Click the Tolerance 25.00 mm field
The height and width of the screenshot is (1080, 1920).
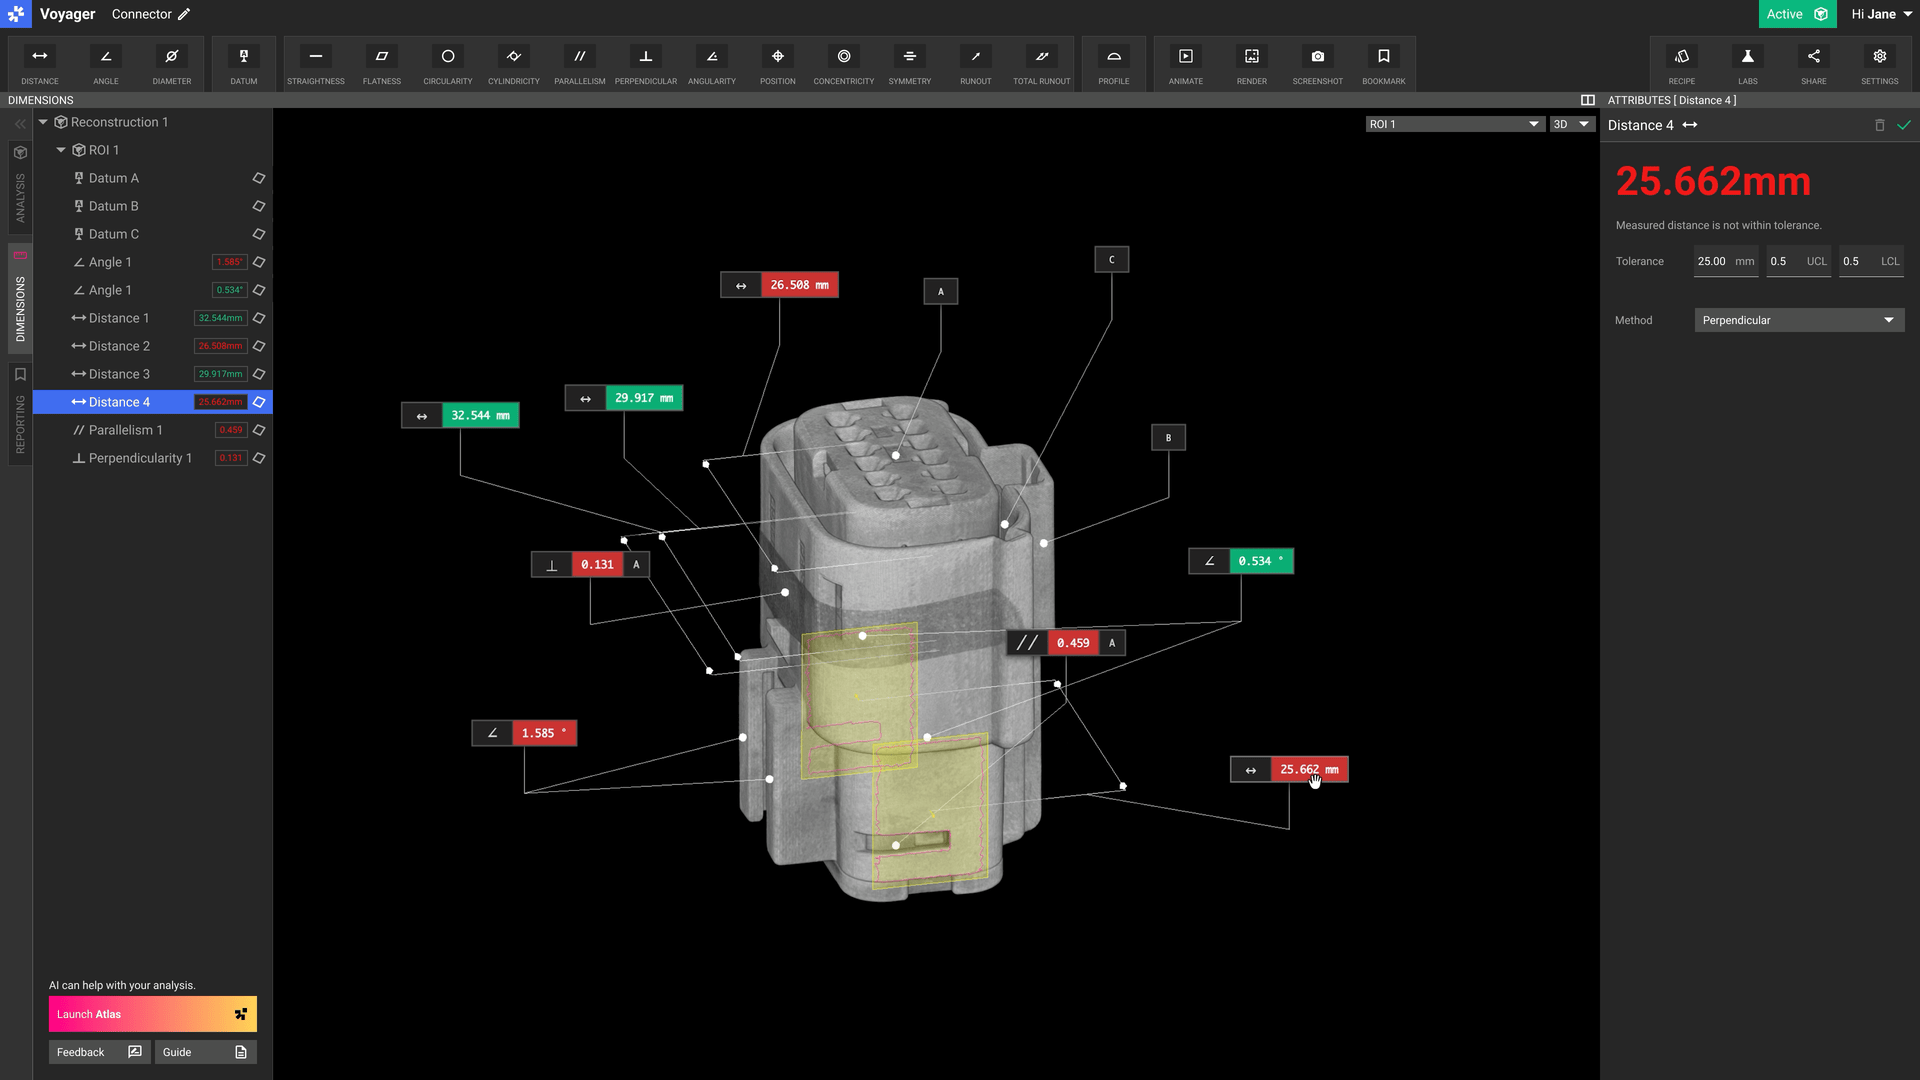(x=1724, y=261)
